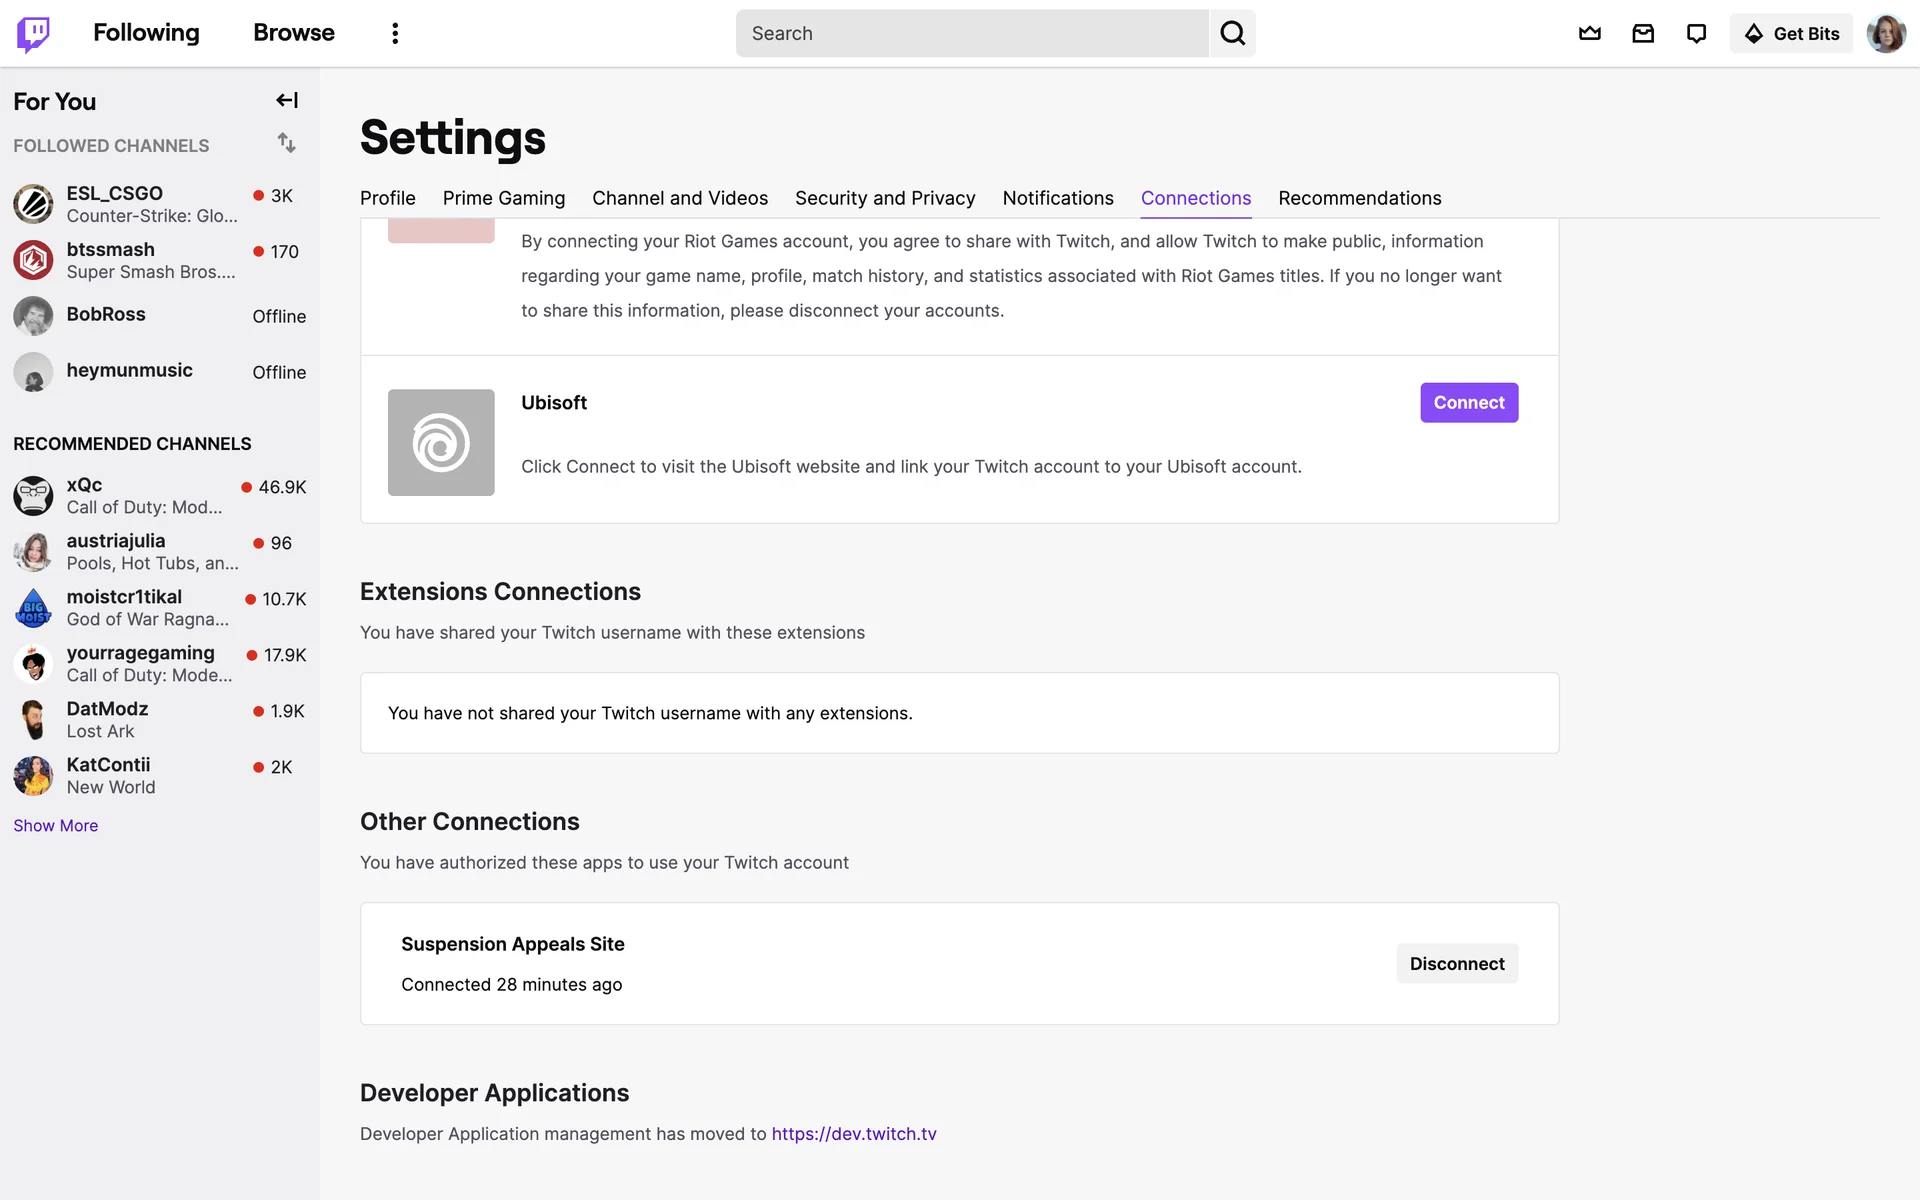Switch to Security and Privacy tab
The image size is (1920, 1200).
point(885,198)
